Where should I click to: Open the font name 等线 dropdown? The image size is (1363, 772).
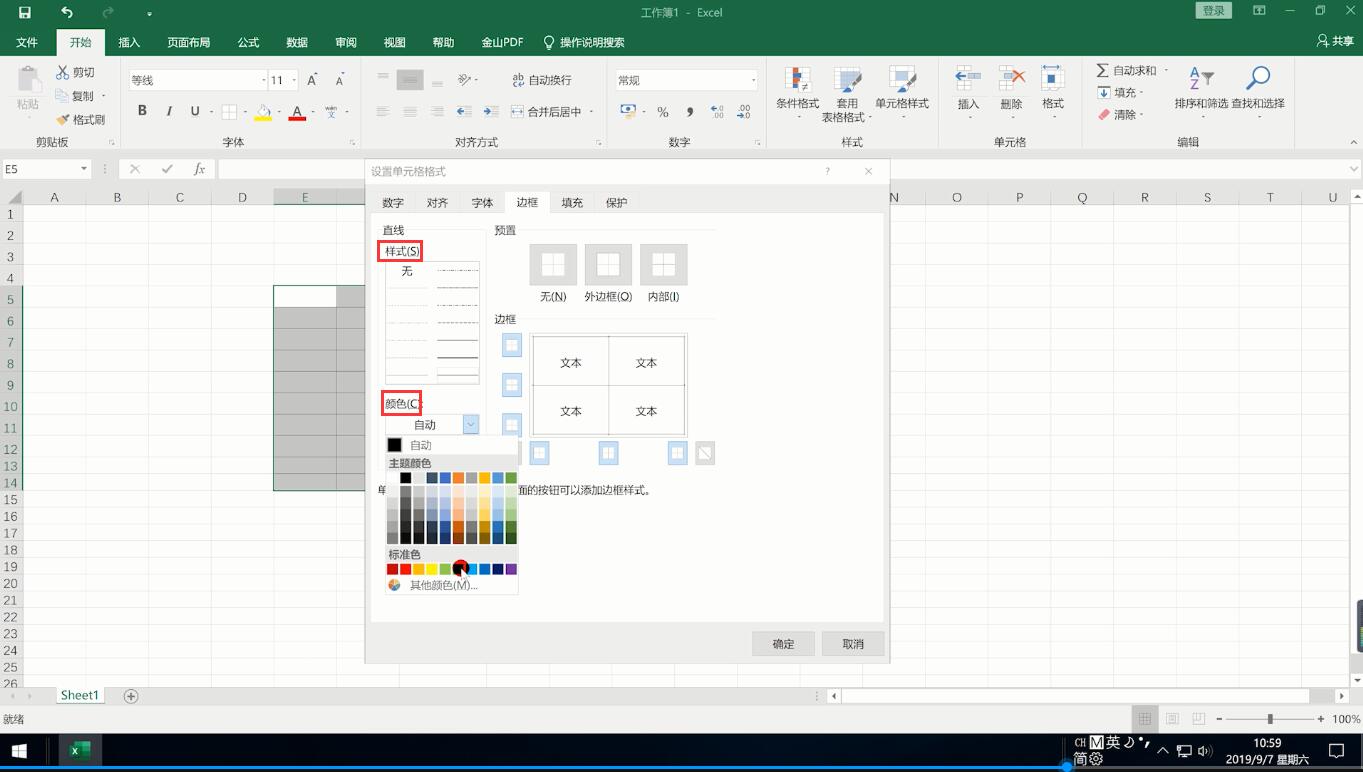[263, 80]
